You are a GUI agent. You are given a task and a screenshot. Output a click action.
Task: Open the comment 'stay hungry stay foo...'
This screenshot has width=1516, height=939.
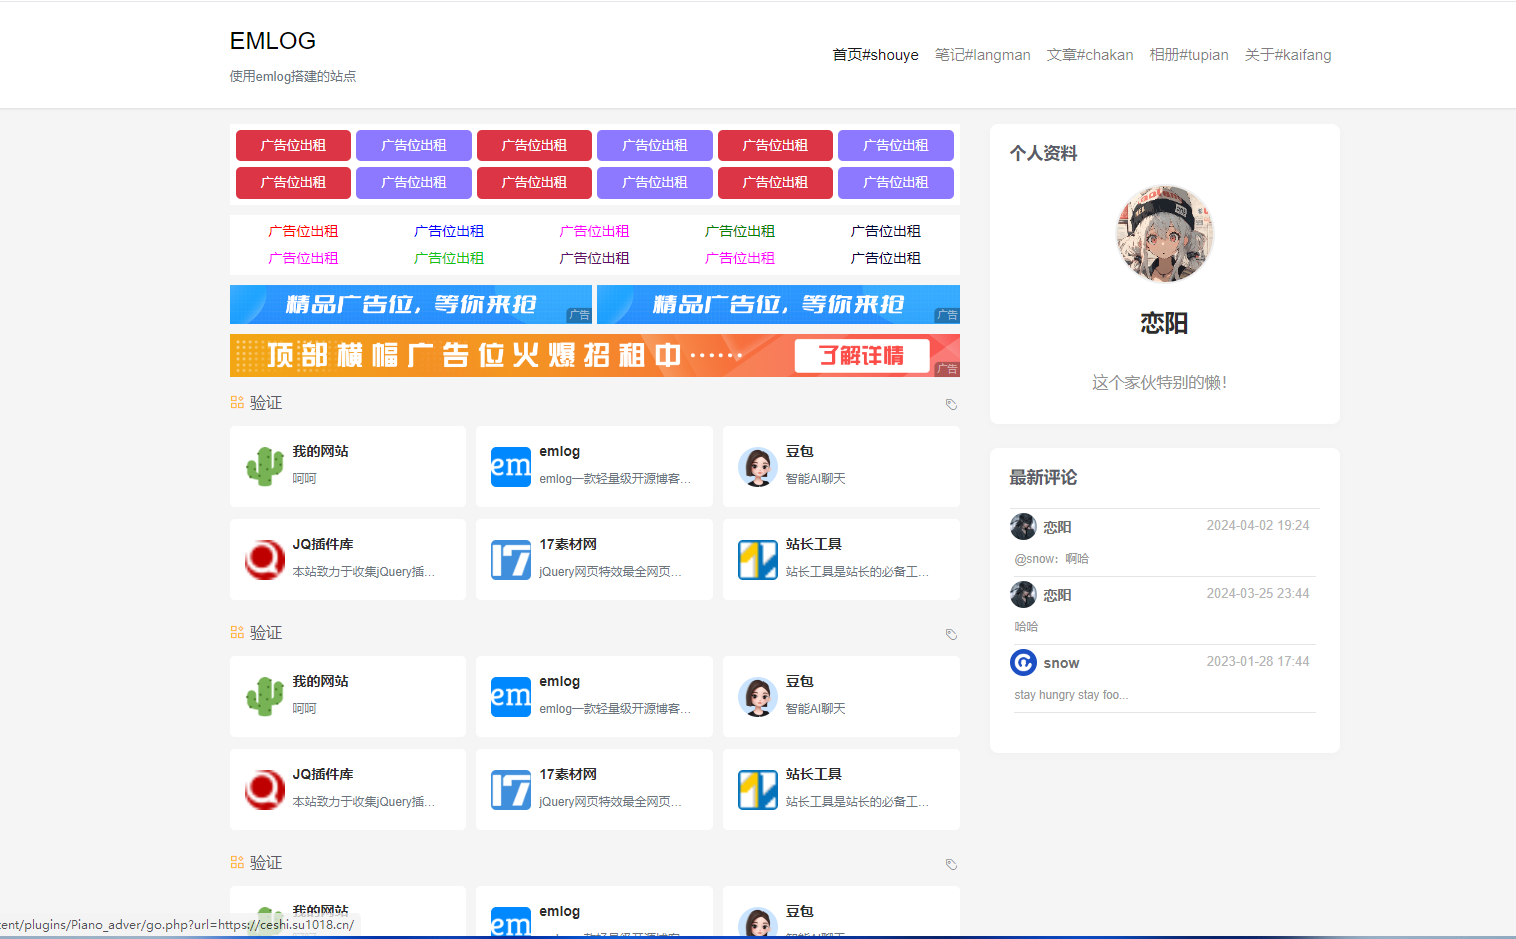point(1071,695)
